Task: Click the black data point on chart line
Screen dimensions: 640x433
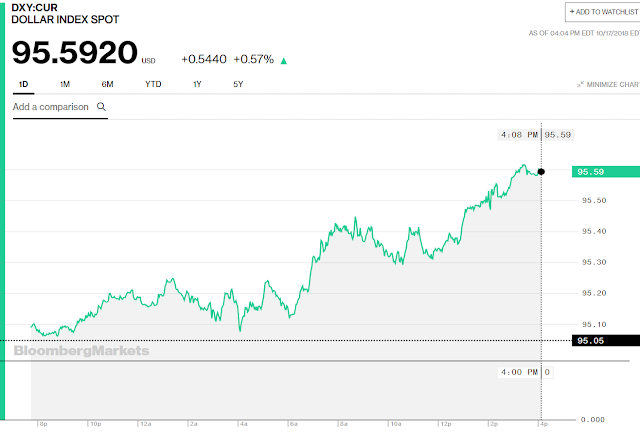Action: tap(541, 172)
